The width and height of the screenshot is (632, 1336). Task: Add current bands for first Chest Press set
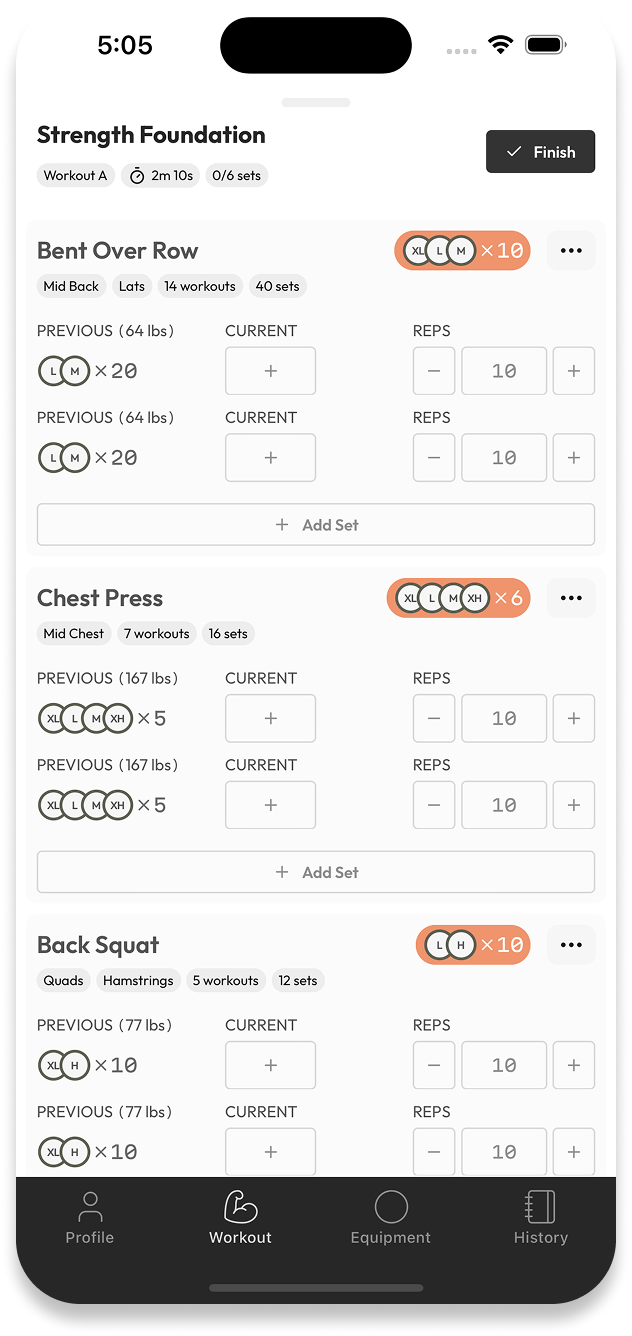pos(270,718)
